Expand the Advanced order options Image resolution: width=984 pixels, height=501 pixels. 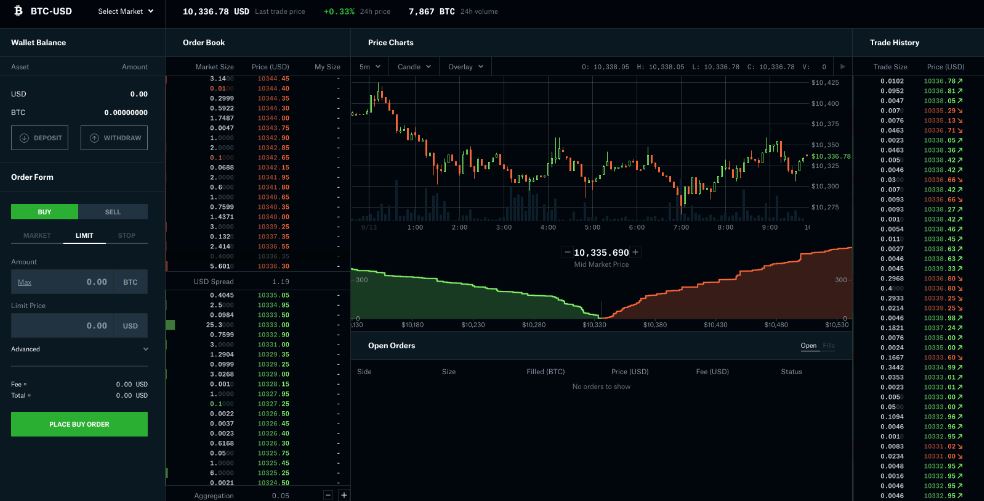(80, 349)
